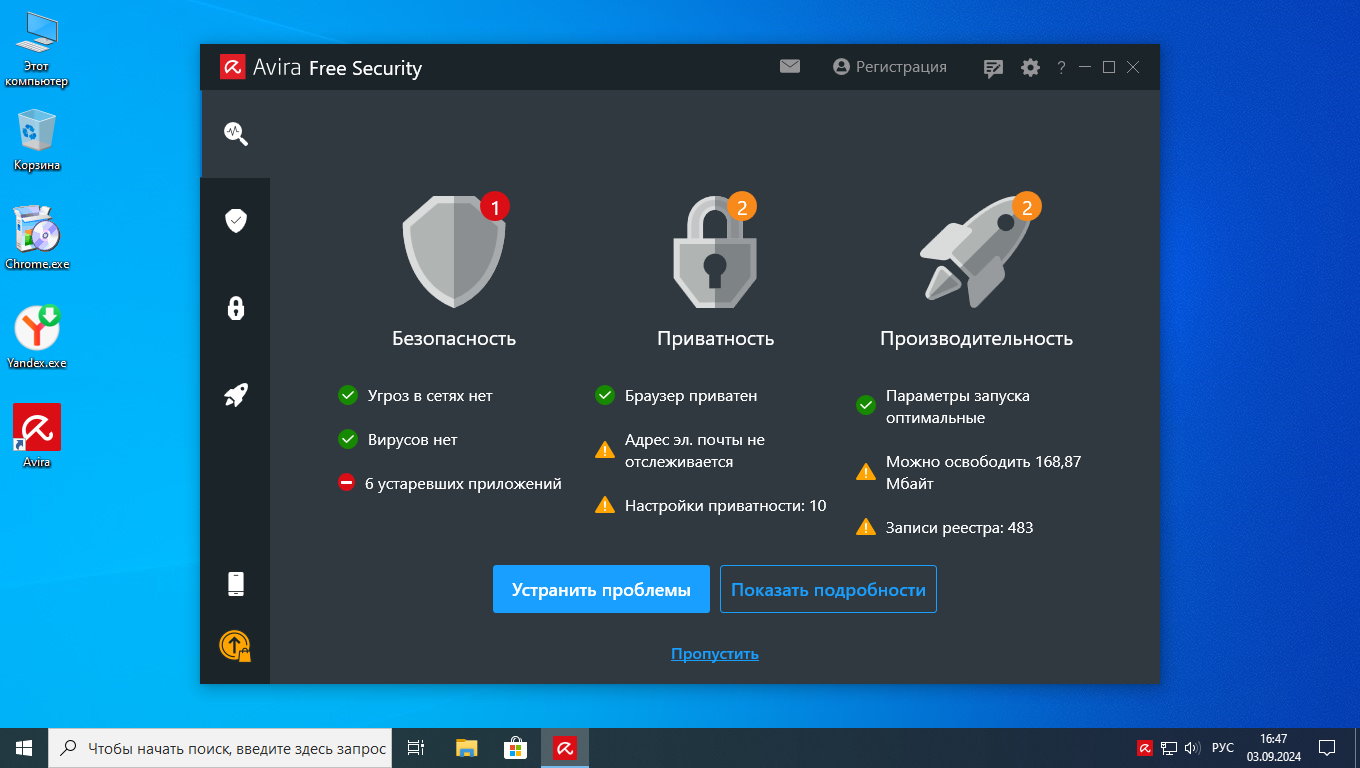Open the notification center icon
This screenshot has height=768, width=1360.
tap(1327, 748)
